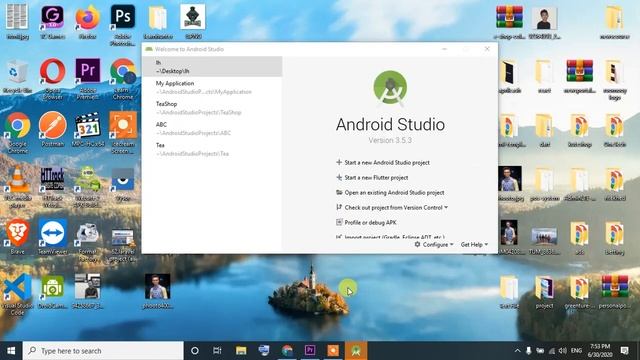Open volume control in system tray
The width and height of the screenshot is (640, 360).
pyautogui.click(x=562, y=351)
